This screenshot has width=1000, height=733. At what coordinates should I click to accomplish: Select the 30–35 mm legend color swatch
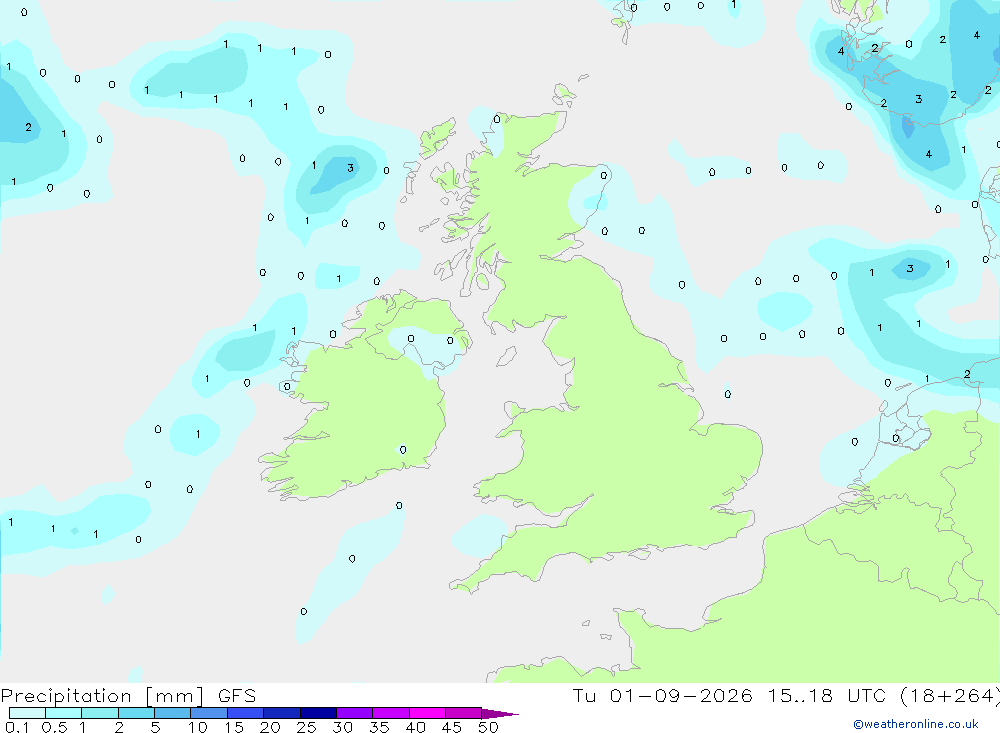coord(355,713)
